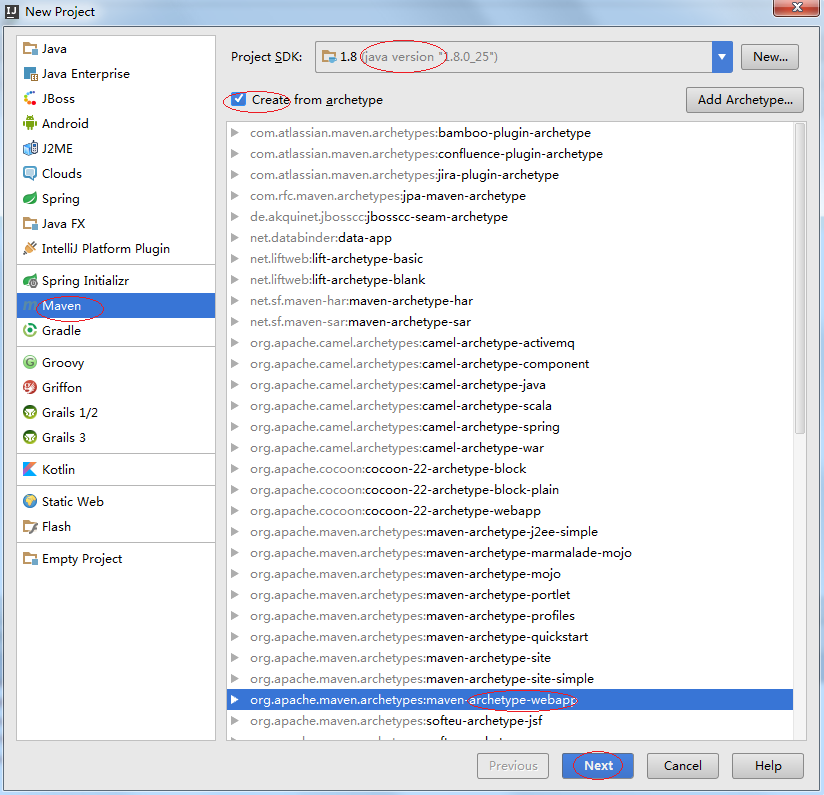Click New... SDK button
Image resolution: width=824 pixels, height=795 pixels.
click(x=770, y=57)
